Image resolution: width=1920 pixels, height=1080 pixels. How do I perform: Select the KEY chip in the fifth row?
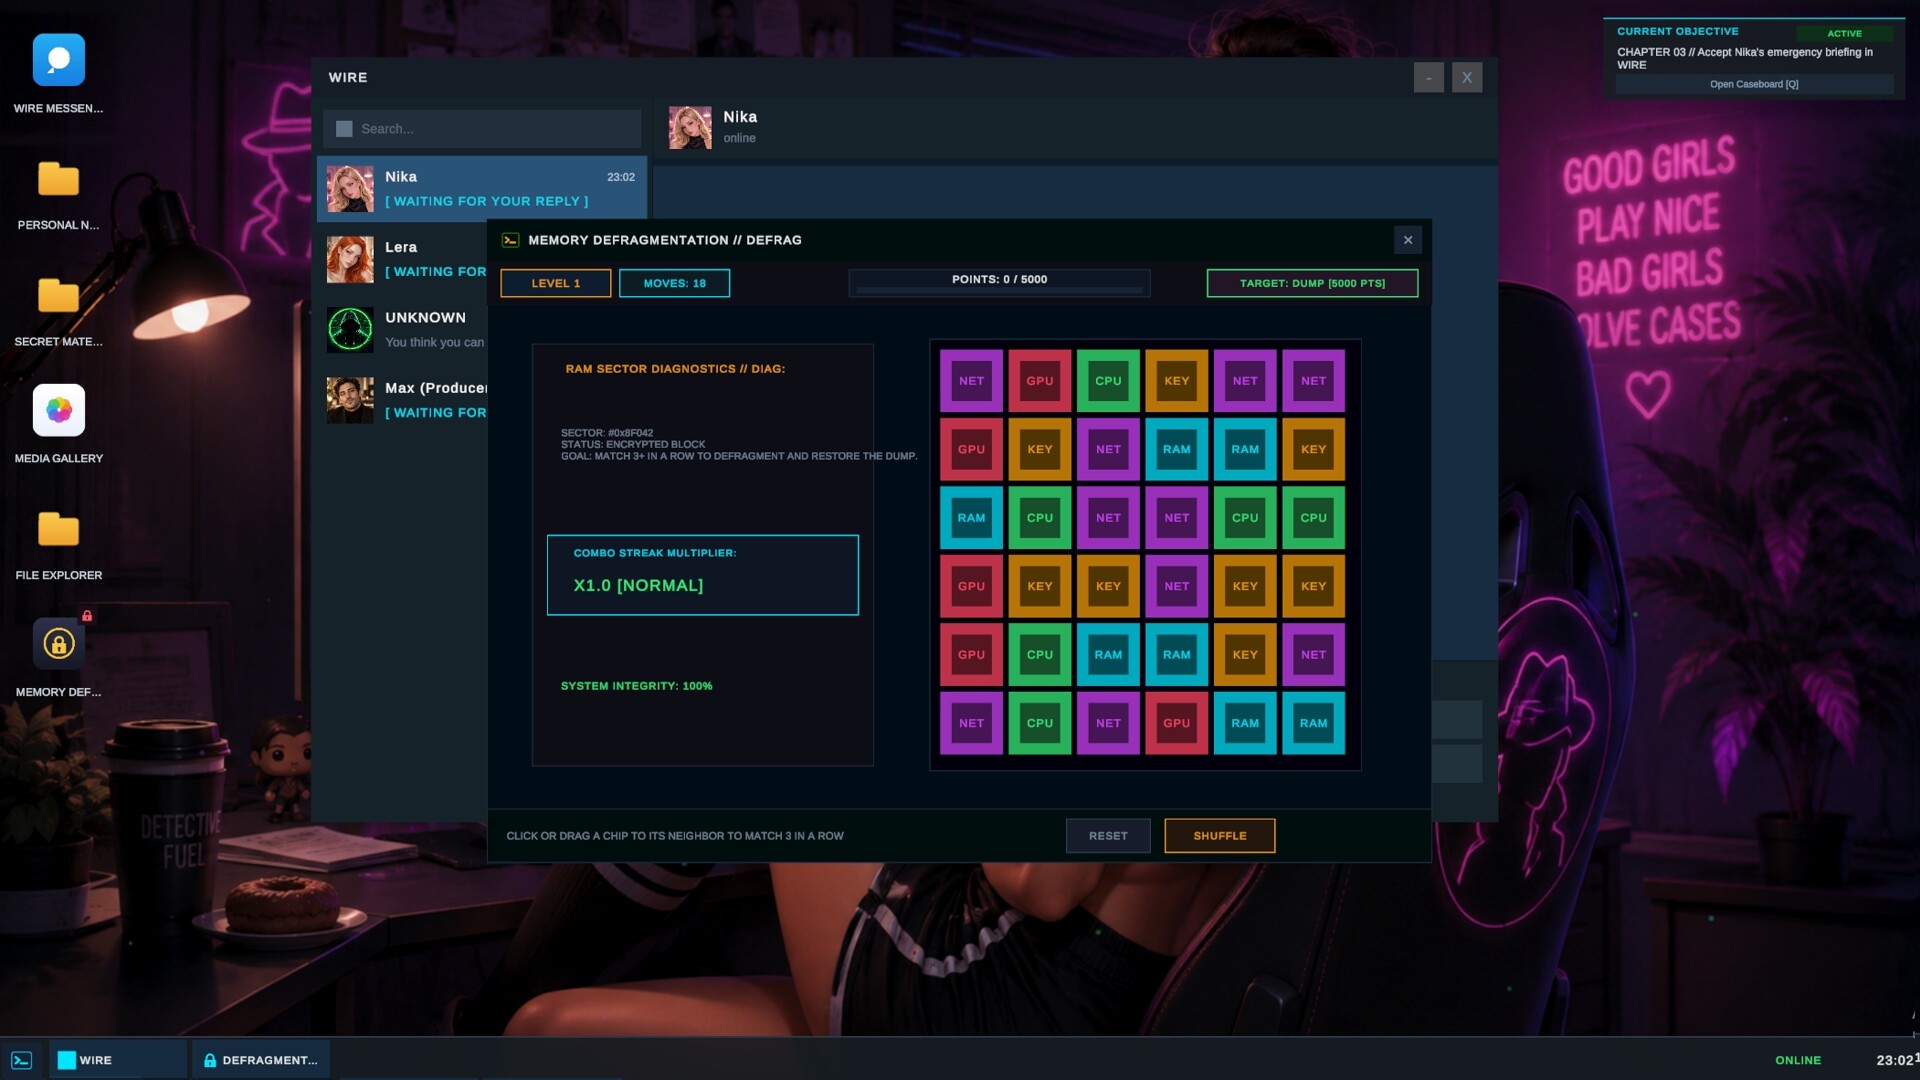1245,655
